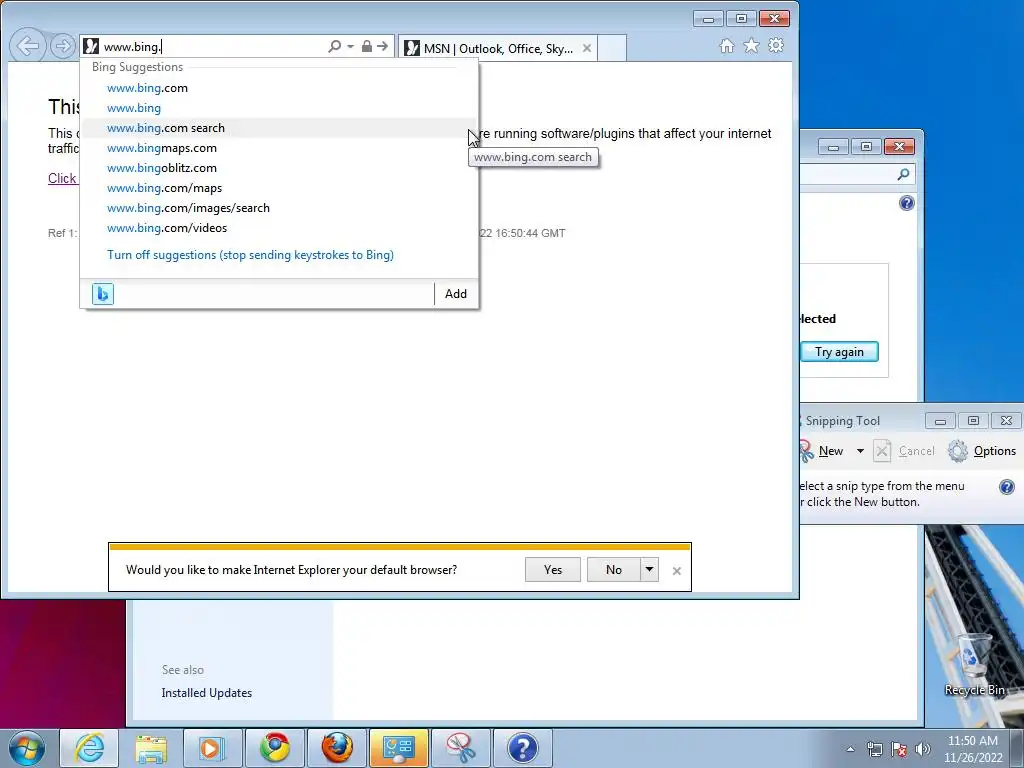The height and width of the screenshot is (768, 1024).
Task: Open the Recycle Bin desktop icon
Action: [974, 665]
